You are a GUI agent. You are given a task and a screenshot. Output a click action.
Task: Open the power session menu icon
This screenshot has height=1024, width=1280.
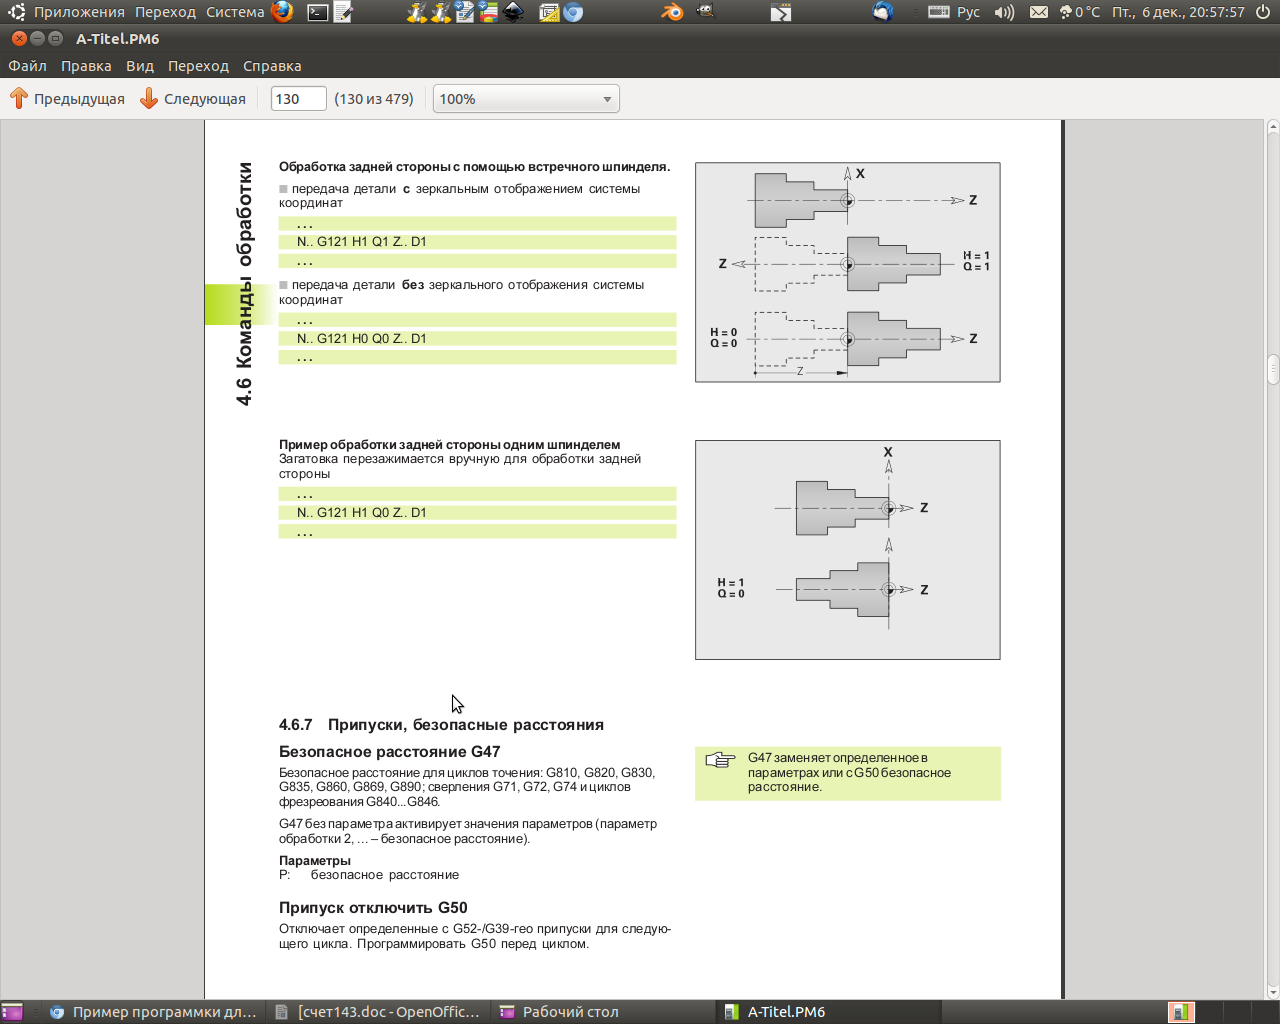[x=1263, y=12]
